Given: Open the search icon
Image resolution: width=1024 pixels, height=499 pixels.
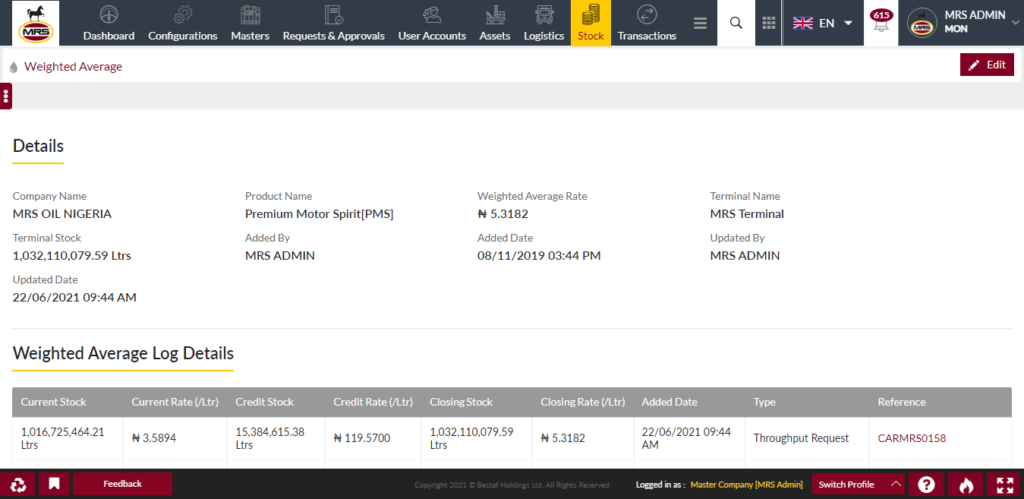Looking at the screenshot, I should [736, 23].
